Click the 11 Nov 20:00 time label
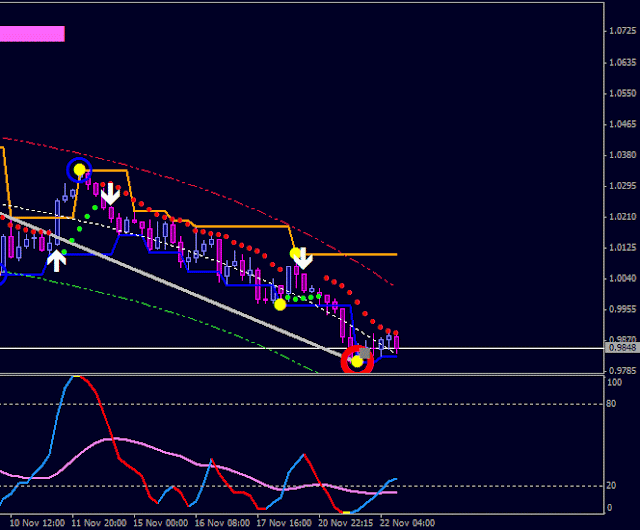 coord(99,523)
